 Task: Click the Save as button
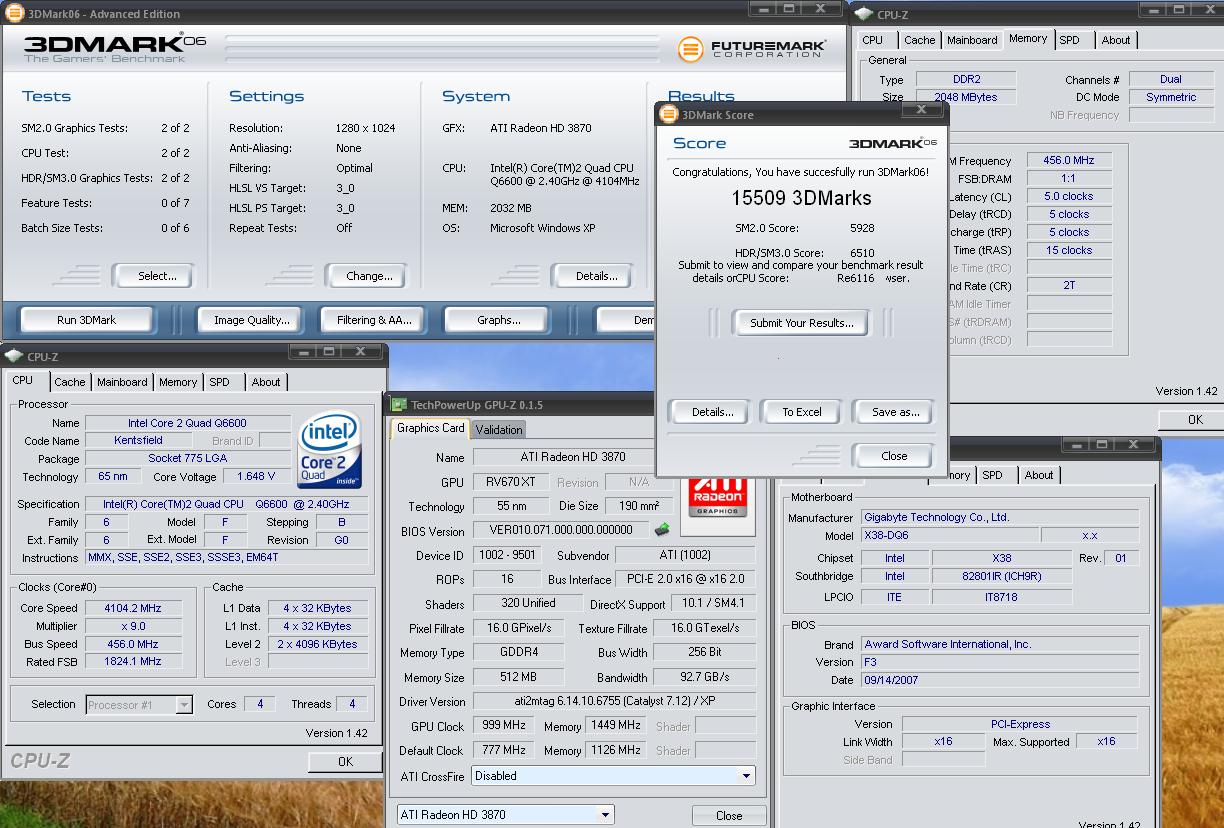pos(895,412)
